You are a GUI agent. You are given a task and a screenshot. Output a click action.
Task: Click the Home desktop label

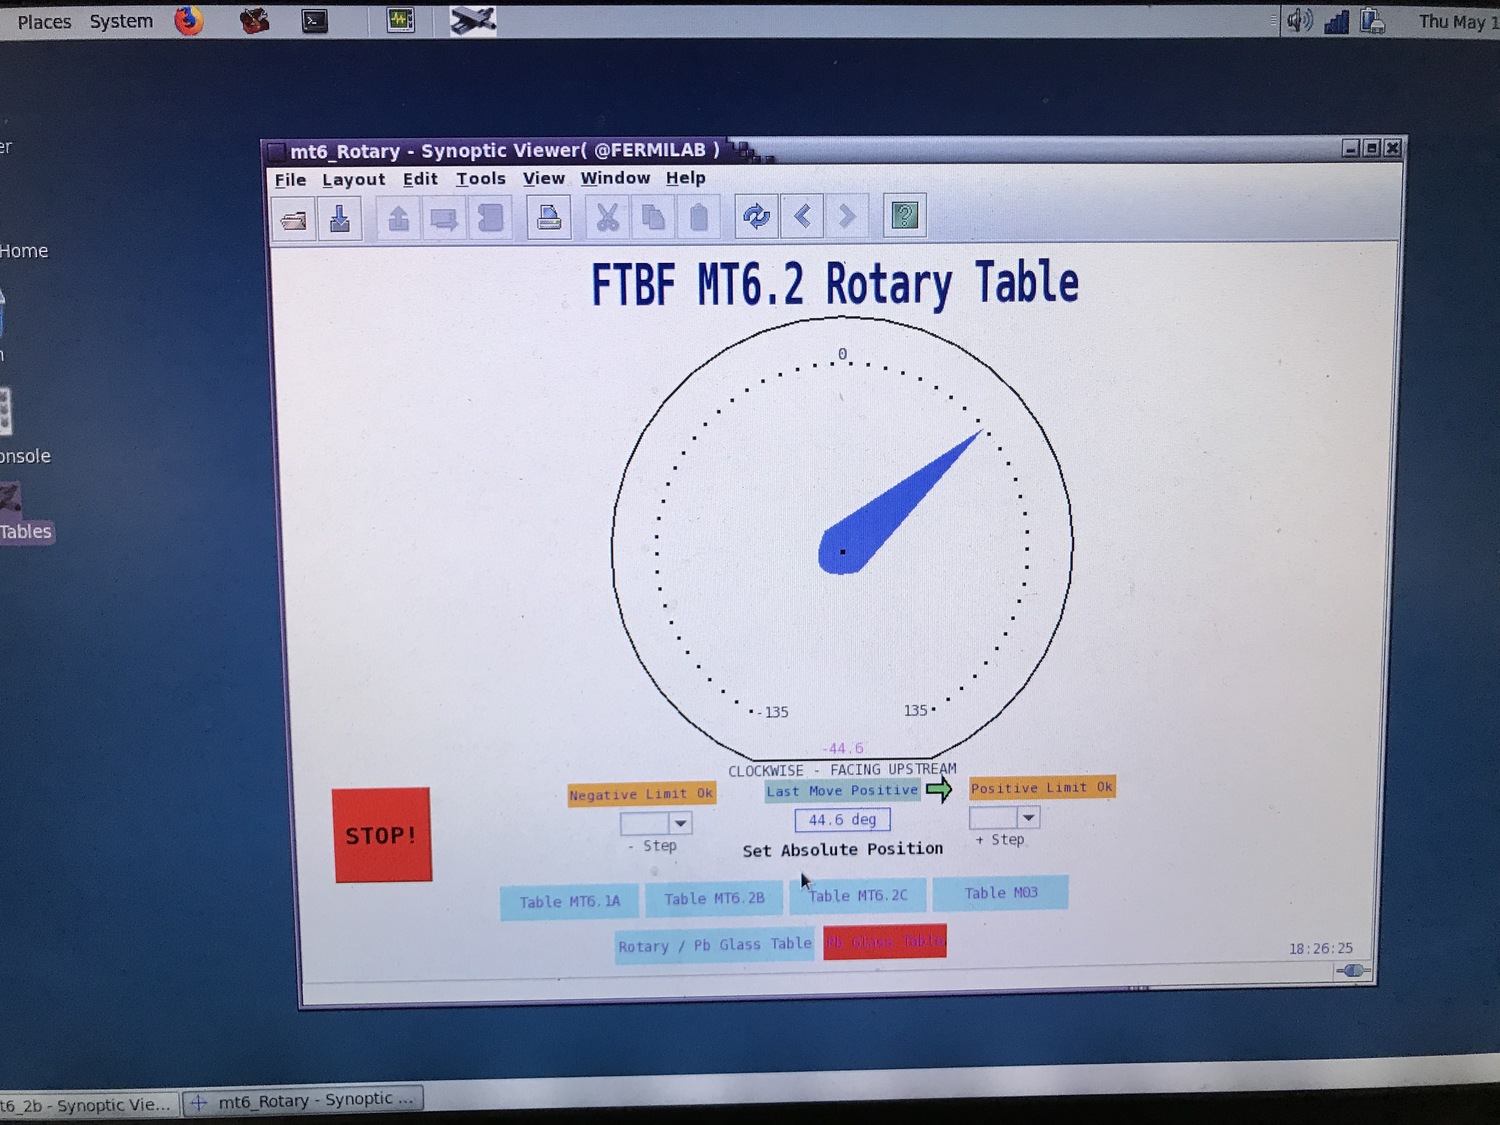24,251
